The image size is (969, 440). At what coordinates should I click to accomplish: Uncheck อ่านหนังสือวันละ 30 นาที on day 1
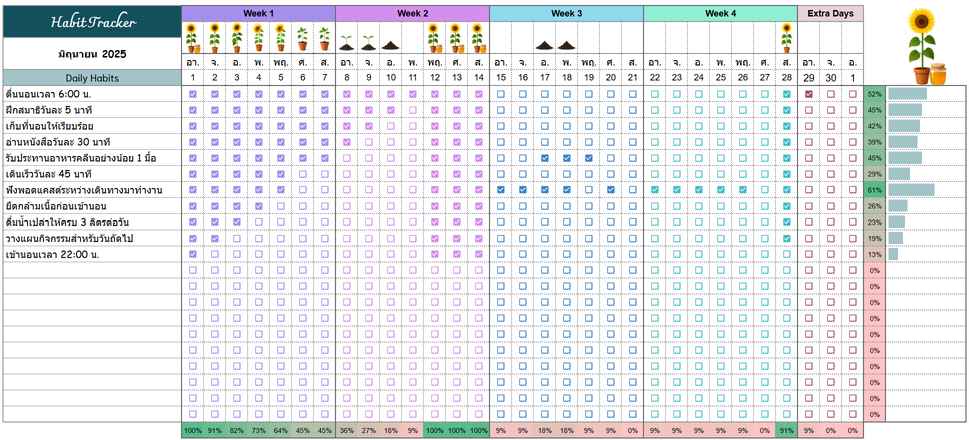(192, 142)
